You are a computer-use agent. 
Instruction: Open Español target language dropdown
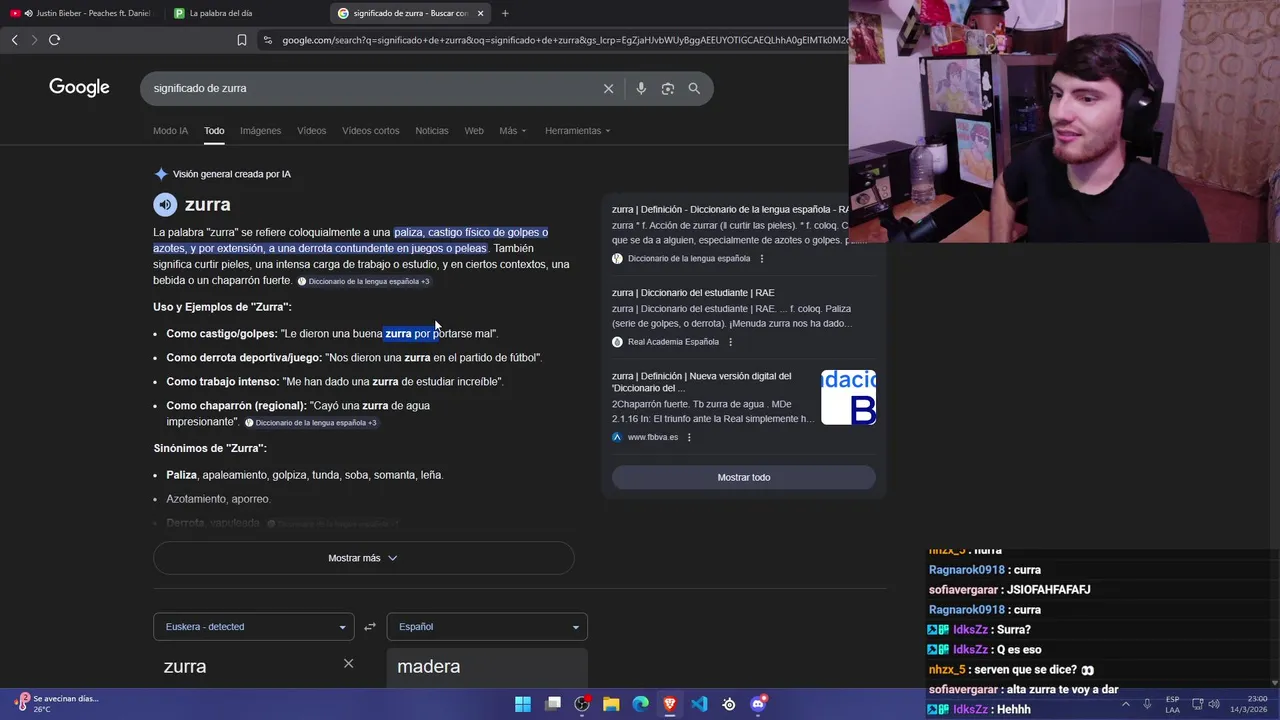click(x=487, y=627)
